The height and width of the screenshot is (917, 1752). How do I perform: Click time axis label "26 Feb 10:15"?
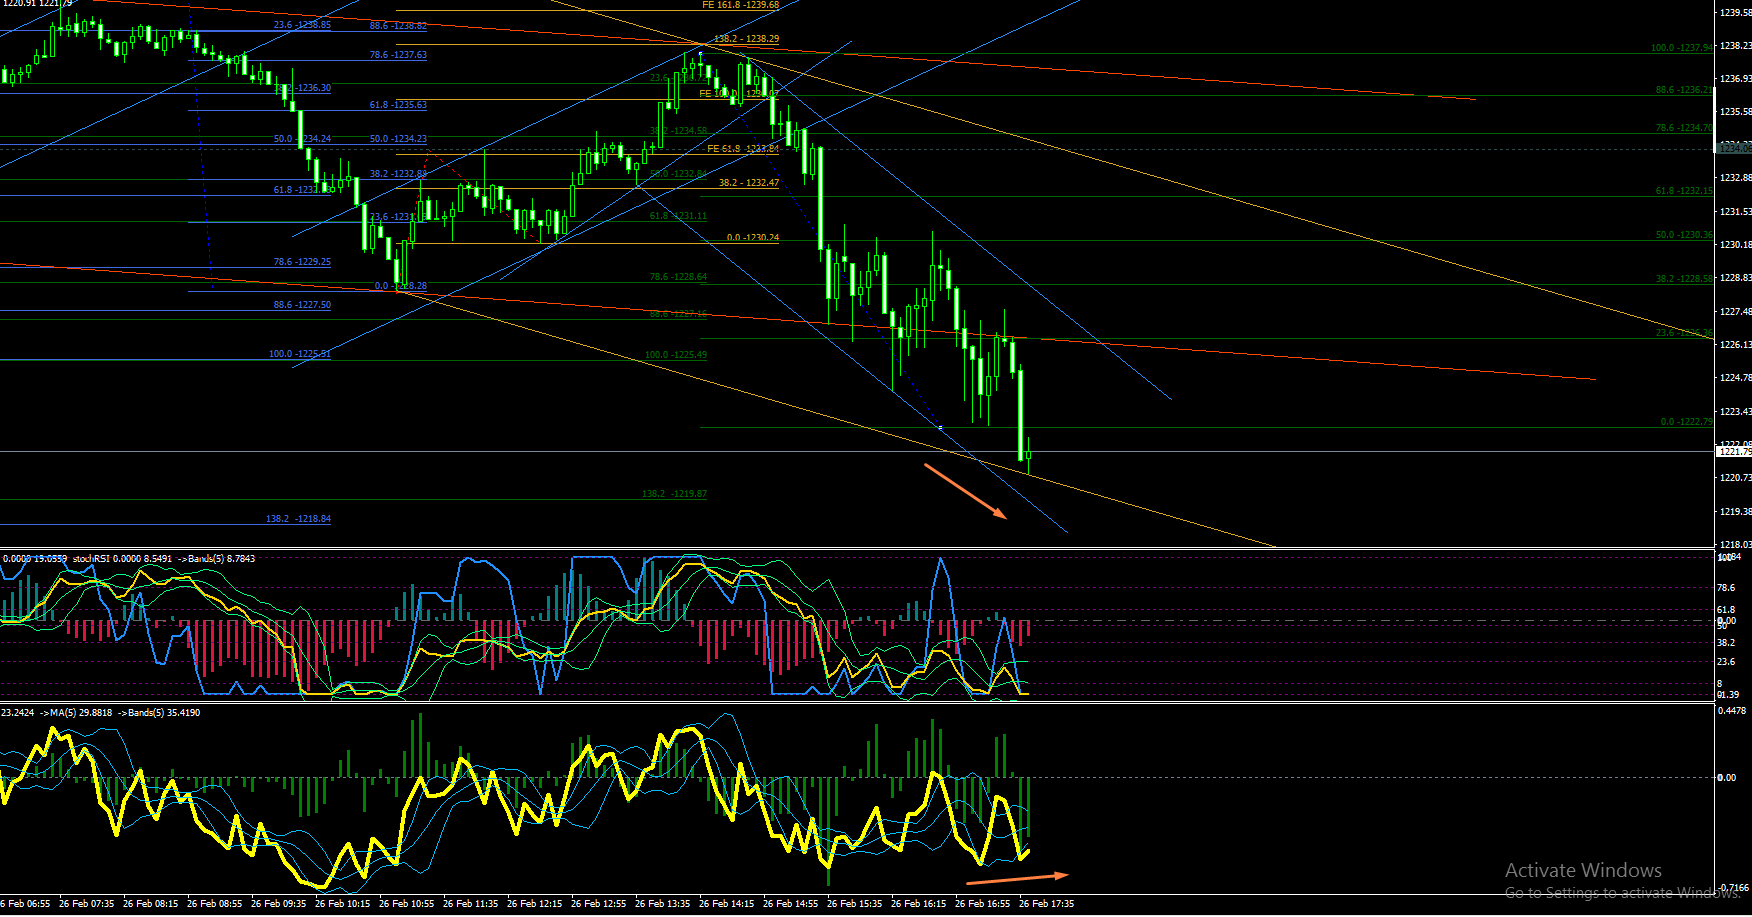pyautogui.click(x=342, y=904)
